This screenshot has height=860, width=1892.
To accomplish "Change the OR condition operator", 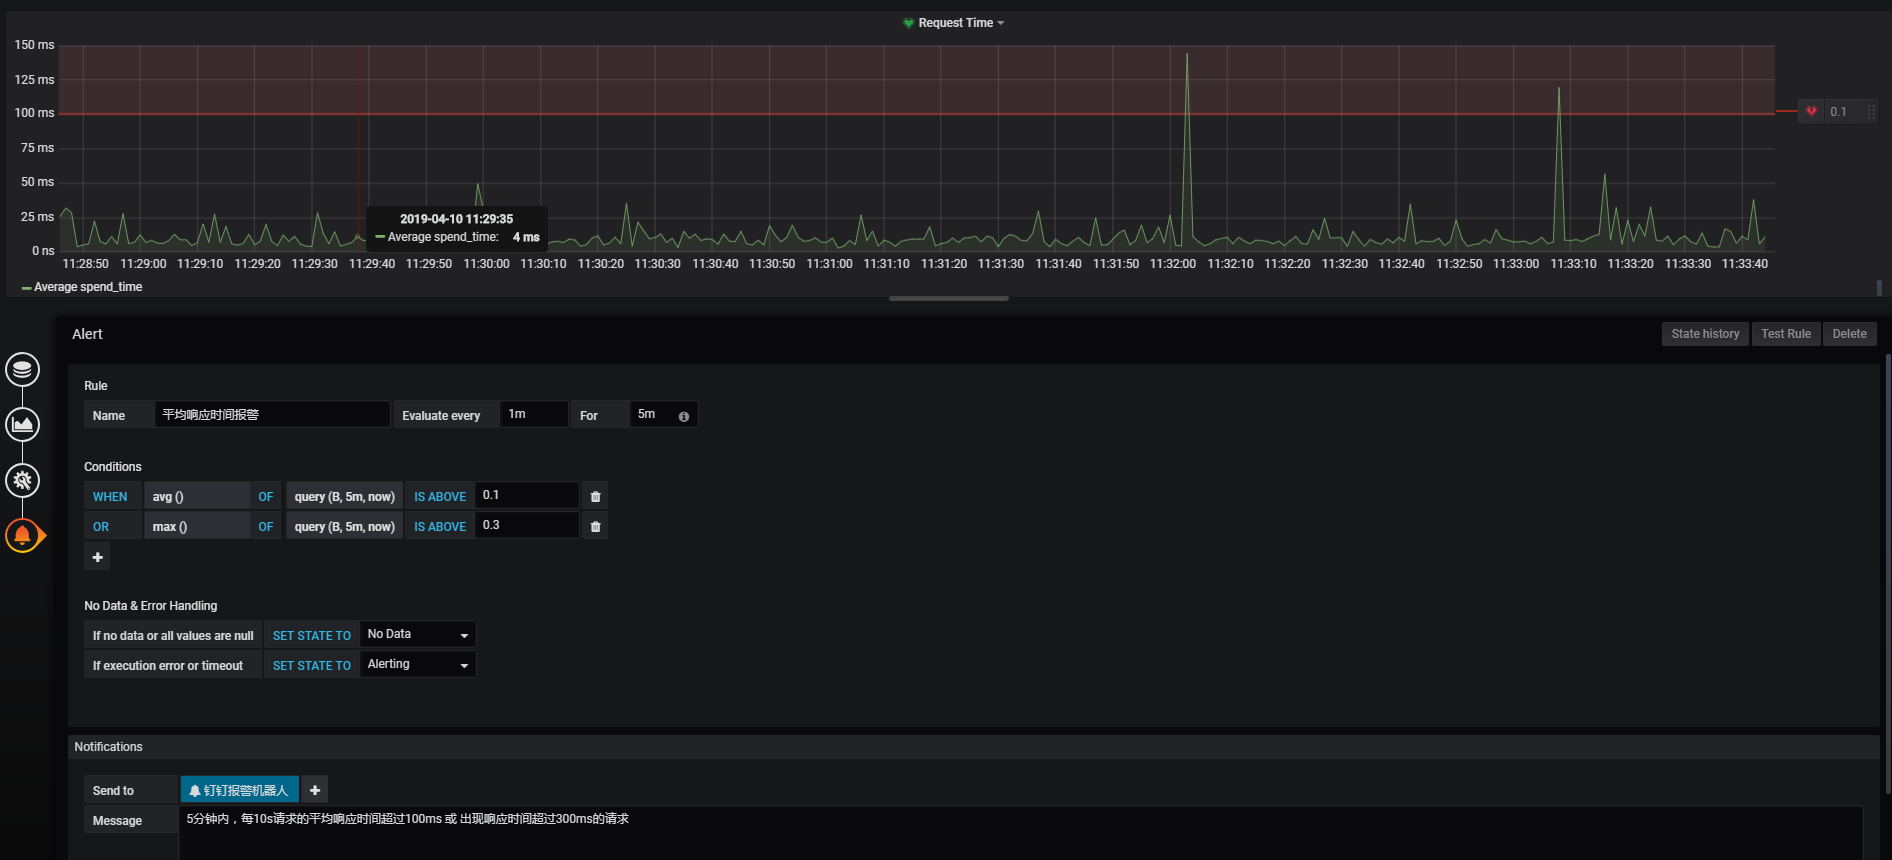I will (112, 526).
